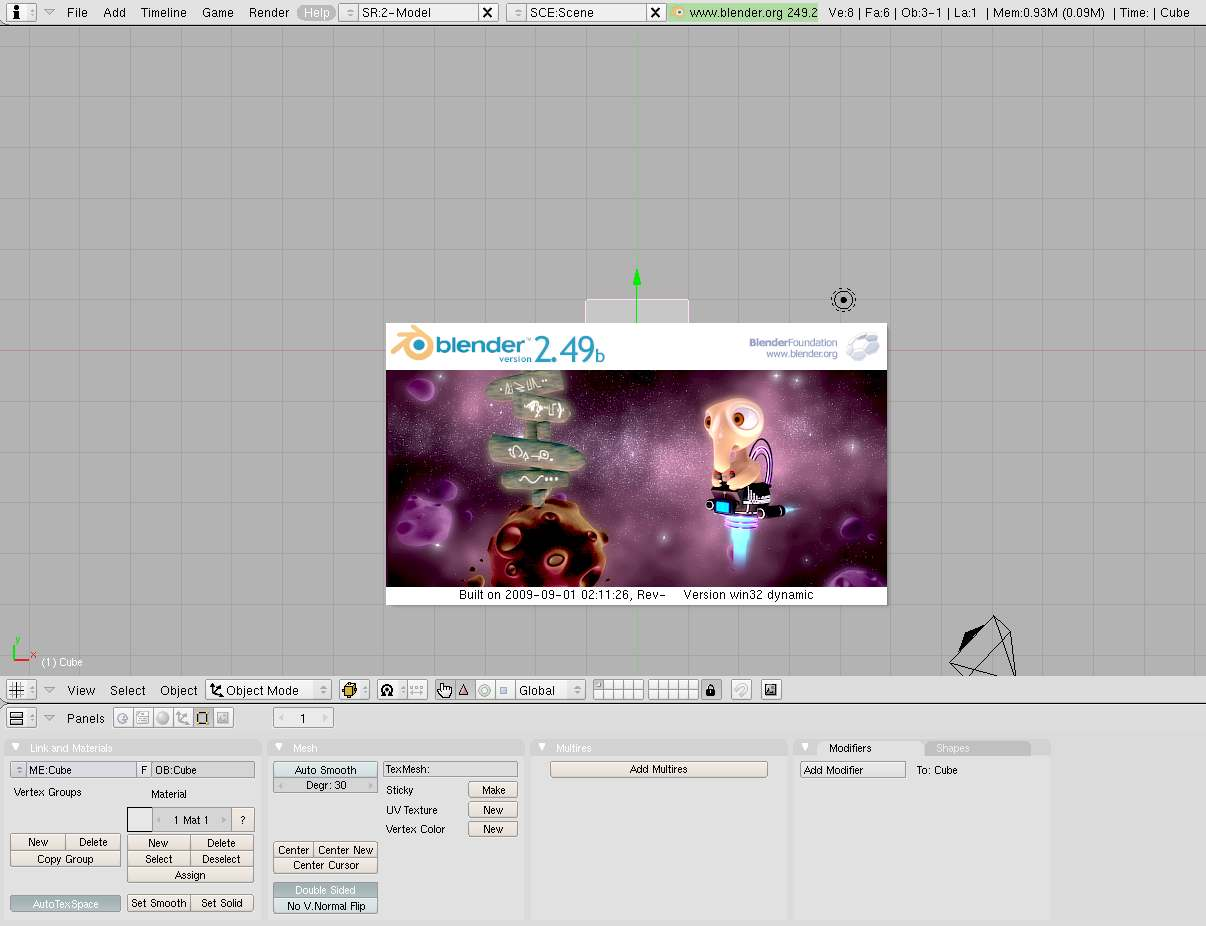Image resolution: width=1206 pixels, height=926 pixels.
Task: Open the Panels menu in buttons header
Action: coord(86,718)
